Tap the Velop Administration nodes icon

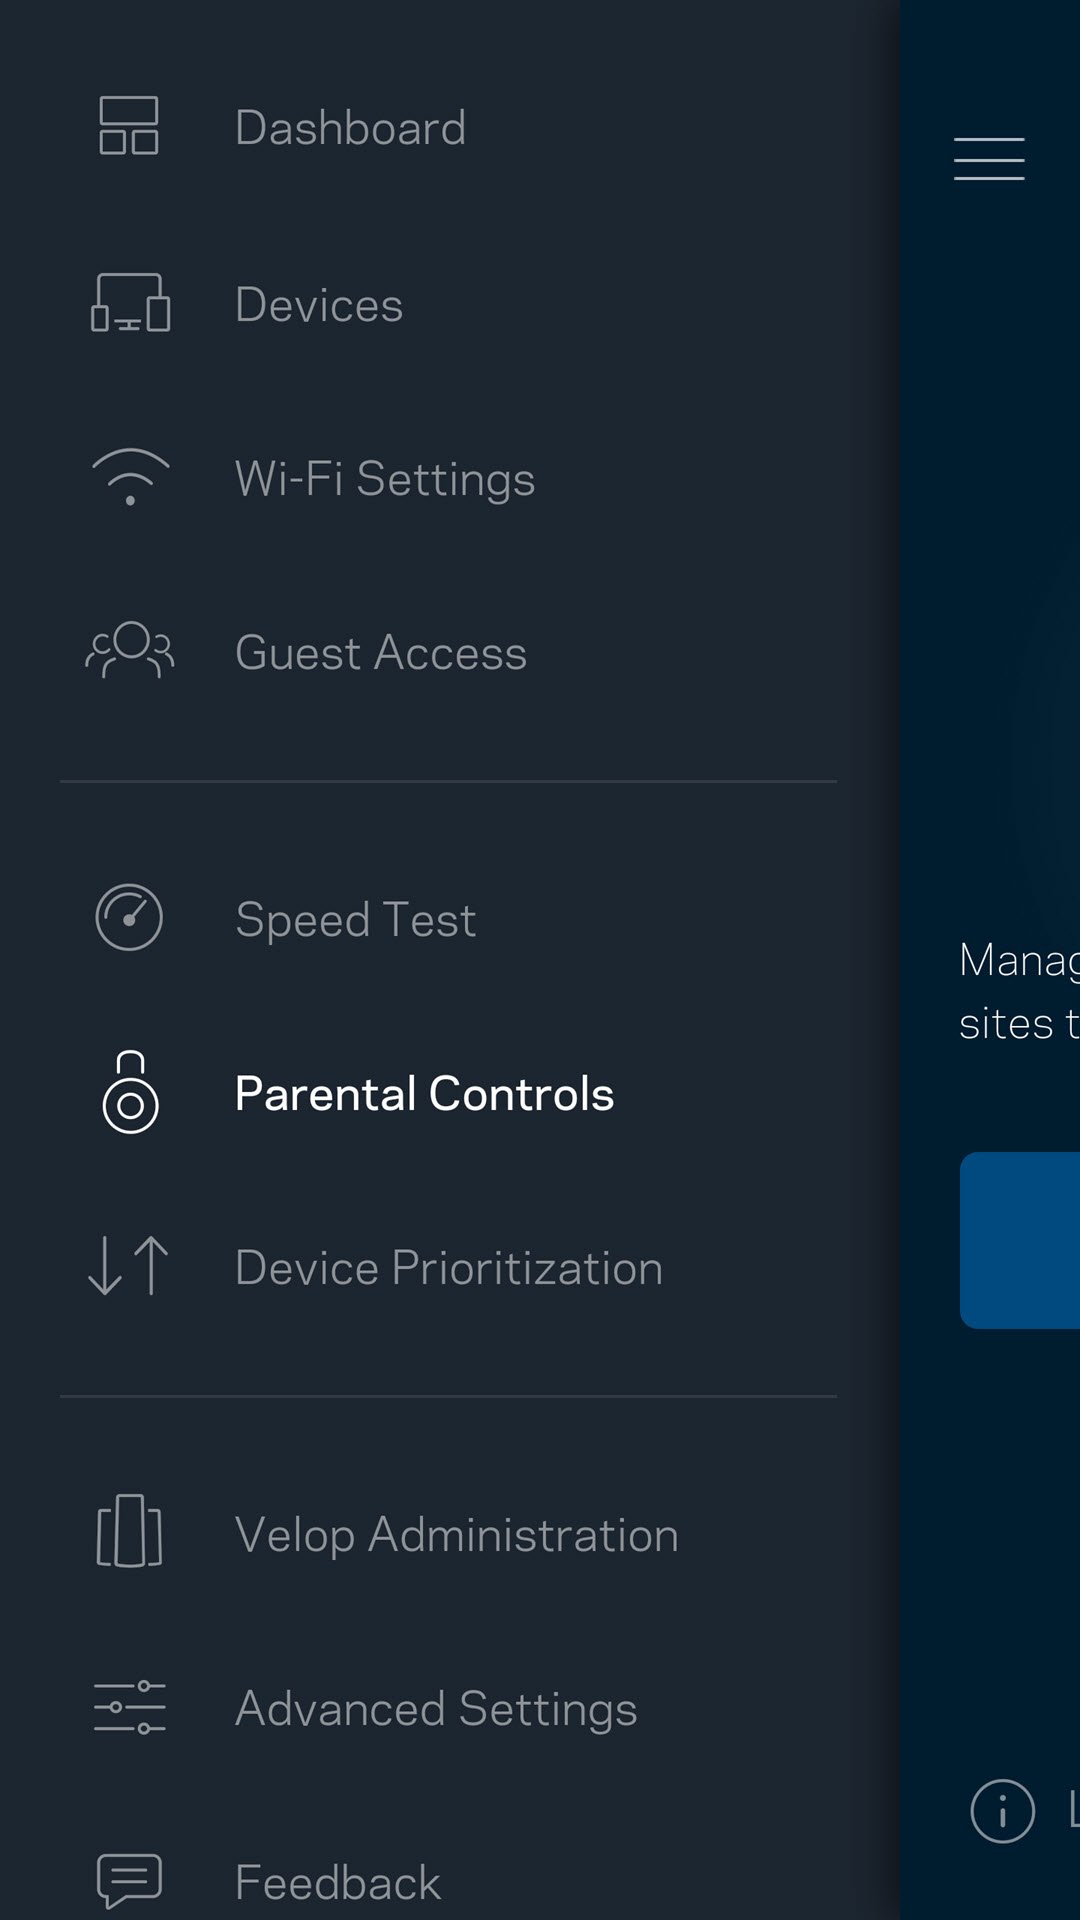(129, 1531)
